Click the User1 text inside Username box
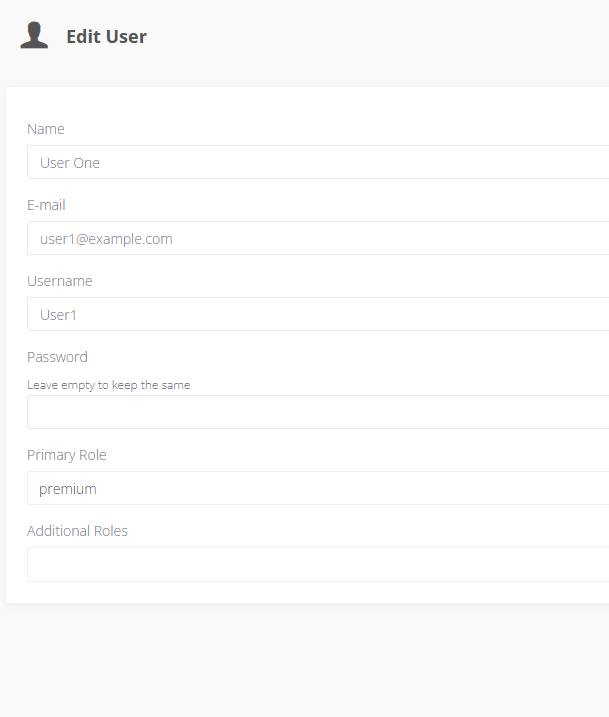609x717 pixels. coord(59,315)
